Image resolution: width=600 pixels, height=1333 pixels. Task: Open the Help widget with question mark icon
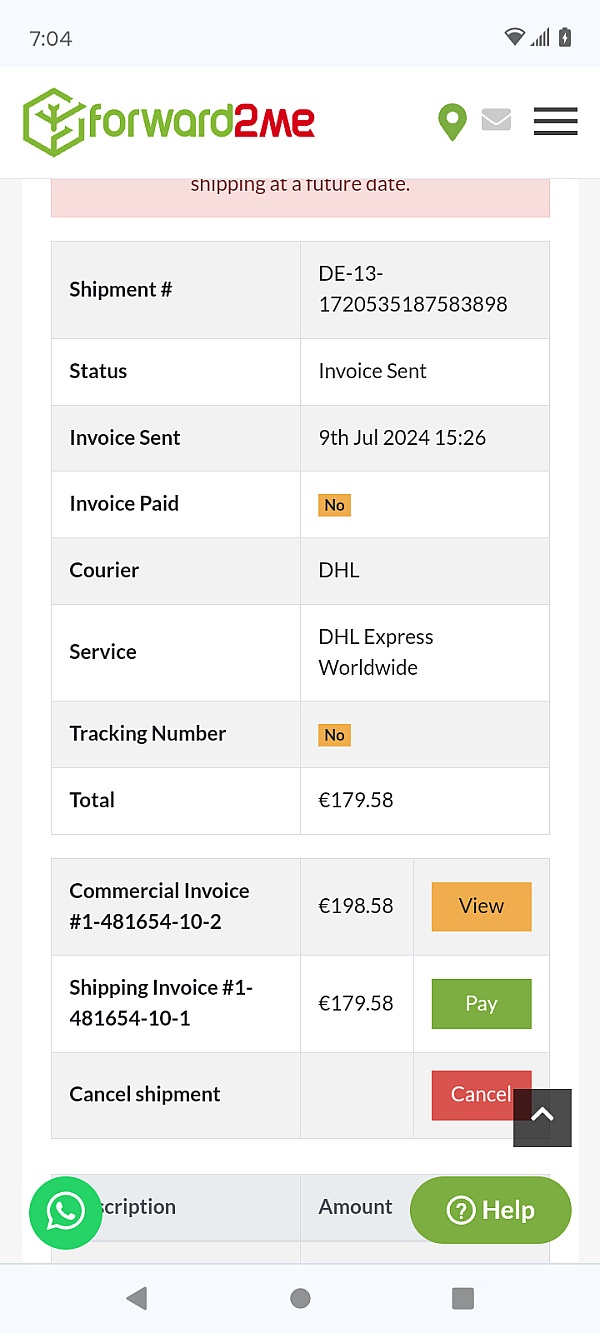click(490, 1210)
